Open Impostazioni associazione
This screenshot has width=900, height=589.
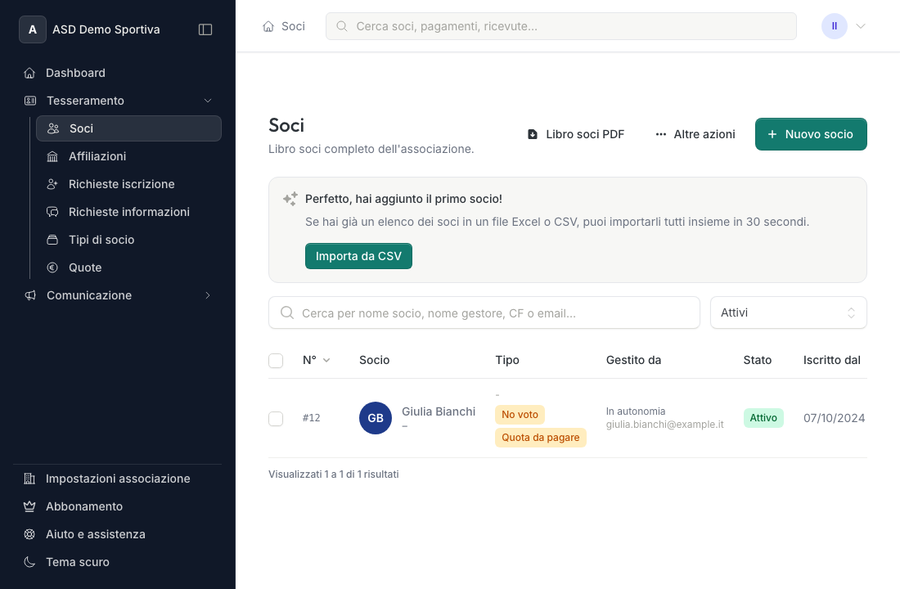tap(117, 479)
